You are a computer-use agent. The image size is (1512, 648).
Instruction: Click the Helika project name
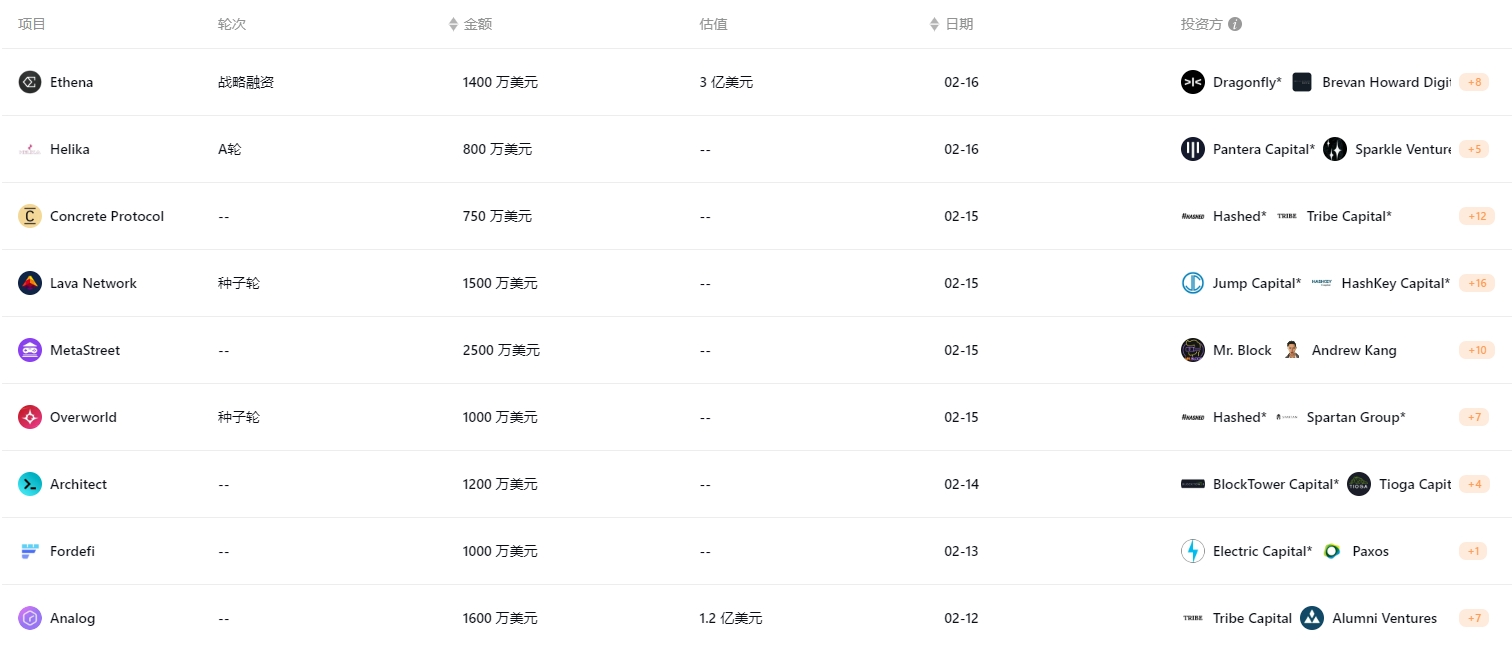coord(70,149)
